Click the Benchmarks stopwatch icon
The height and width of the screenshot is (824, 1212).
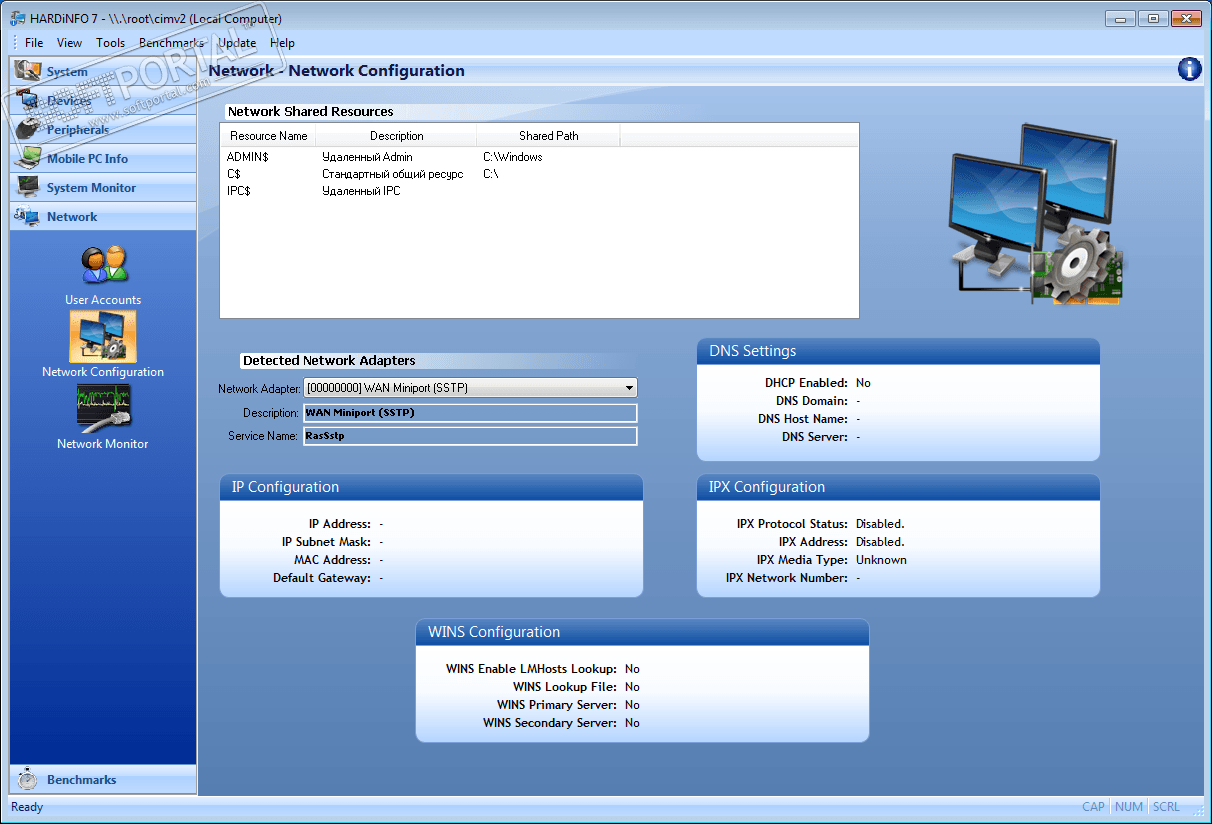(28, 780)
